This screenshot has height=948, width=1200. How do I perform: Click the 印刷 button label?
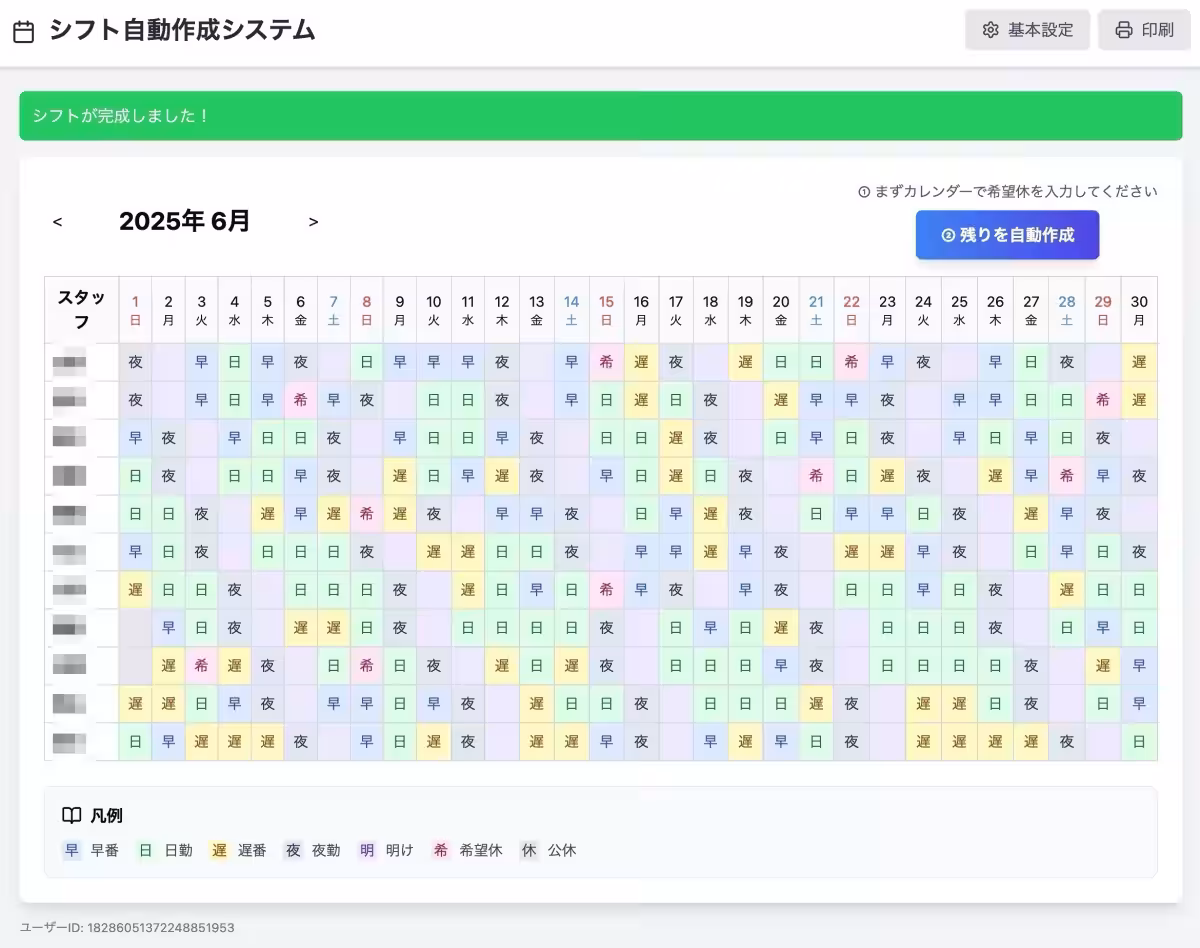click(1160, 30)
